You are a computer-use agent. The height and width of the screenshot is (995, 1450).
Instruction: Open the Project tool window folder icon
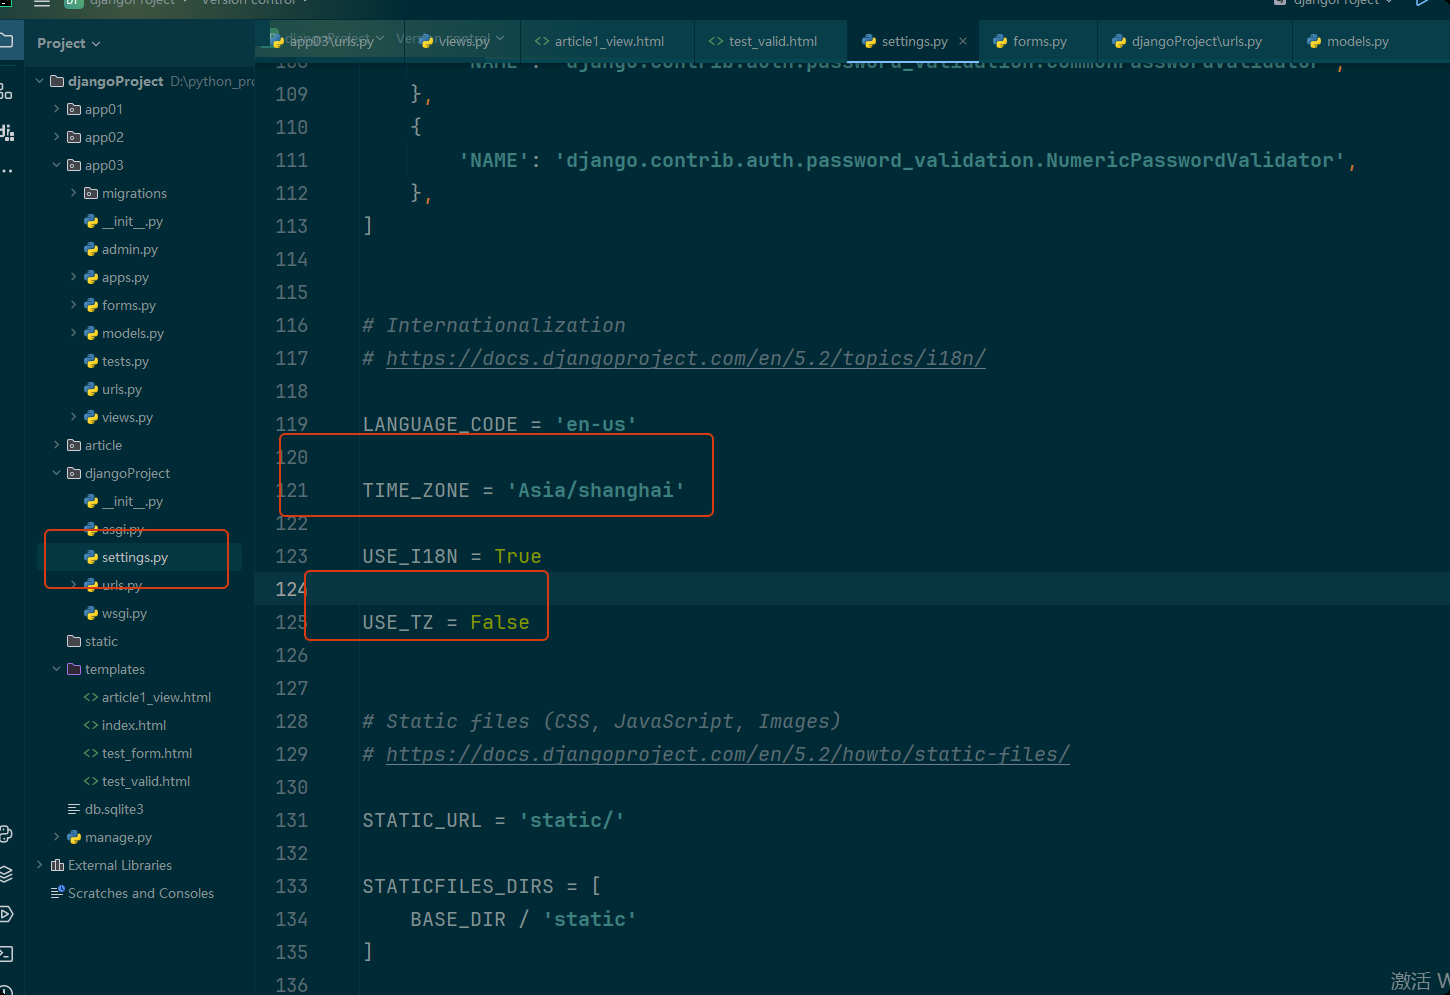pos(5,41)
